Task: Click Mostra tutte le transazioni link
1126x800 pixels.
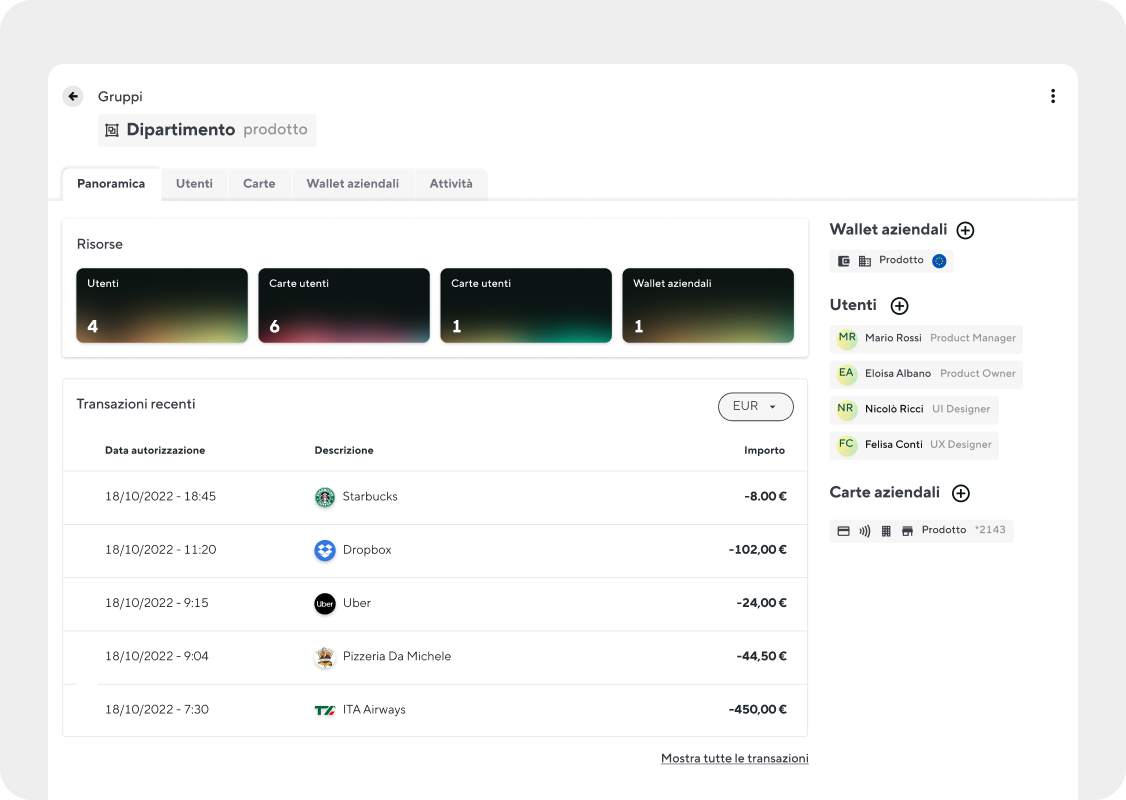Action: click(735, 758)
